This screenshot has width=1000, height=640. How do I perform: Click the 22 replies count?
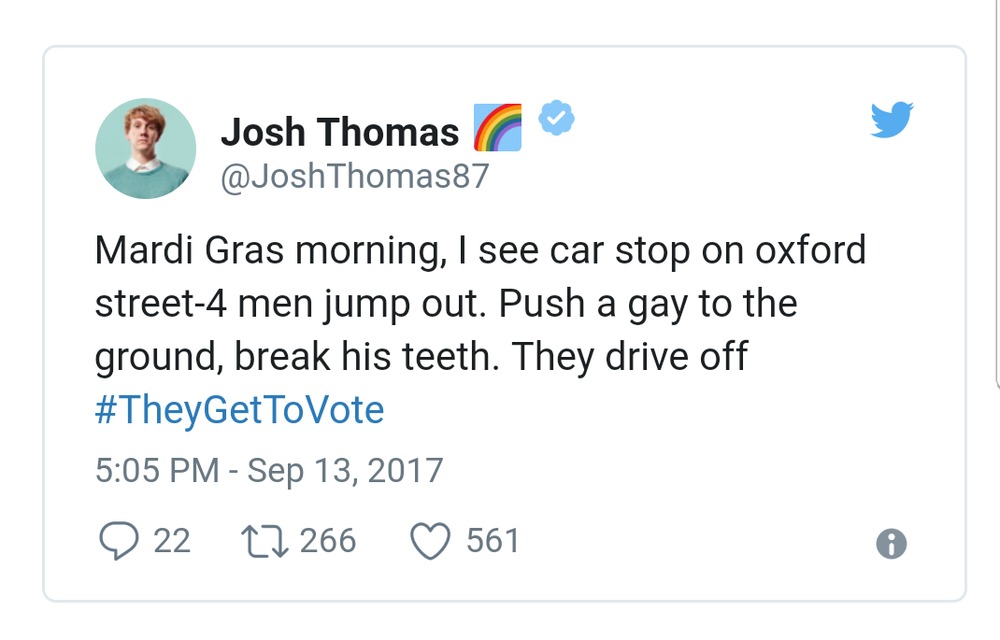(x=171, y=541)
